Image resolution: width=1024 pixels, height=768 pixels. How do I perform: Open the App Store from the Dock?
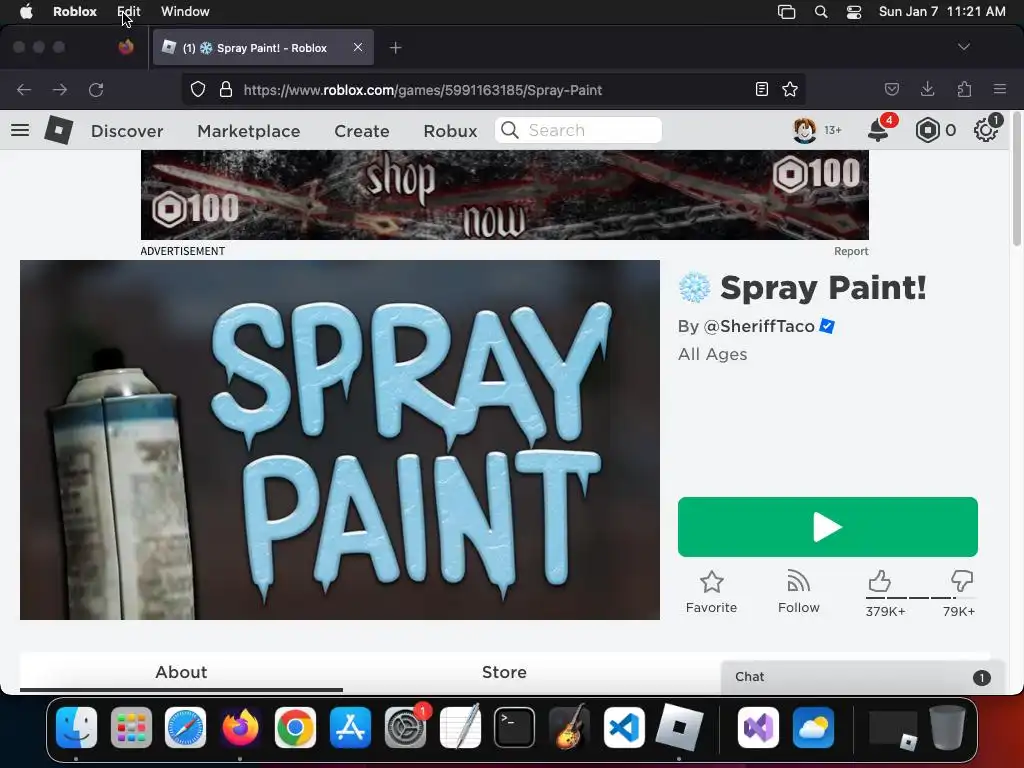[x=350, y=727]
